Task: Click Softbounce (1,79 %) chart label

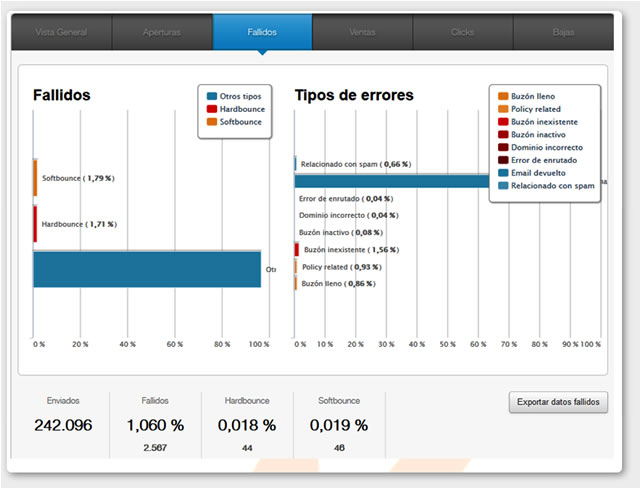Action: click(78, 178)
